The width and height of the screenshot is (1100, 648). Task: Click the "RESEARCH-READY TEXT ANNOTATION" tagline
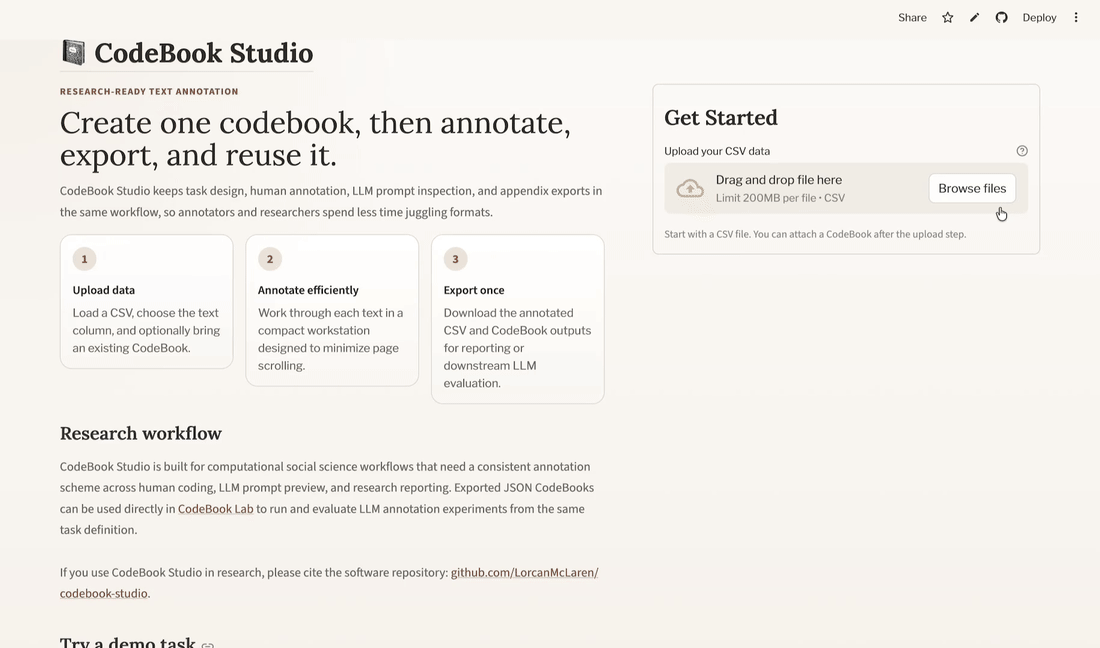(x=149, y=91)
